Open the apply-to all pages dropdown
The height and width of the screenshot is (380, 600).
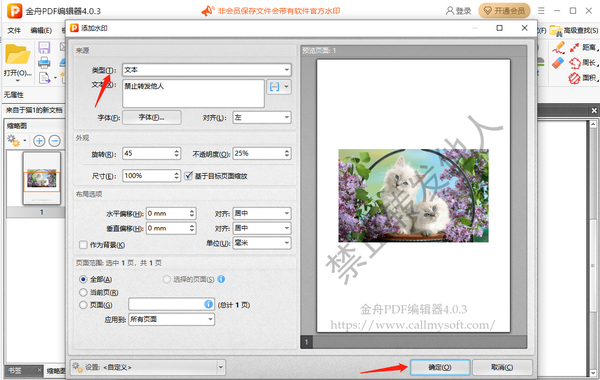tap(171, 319)
